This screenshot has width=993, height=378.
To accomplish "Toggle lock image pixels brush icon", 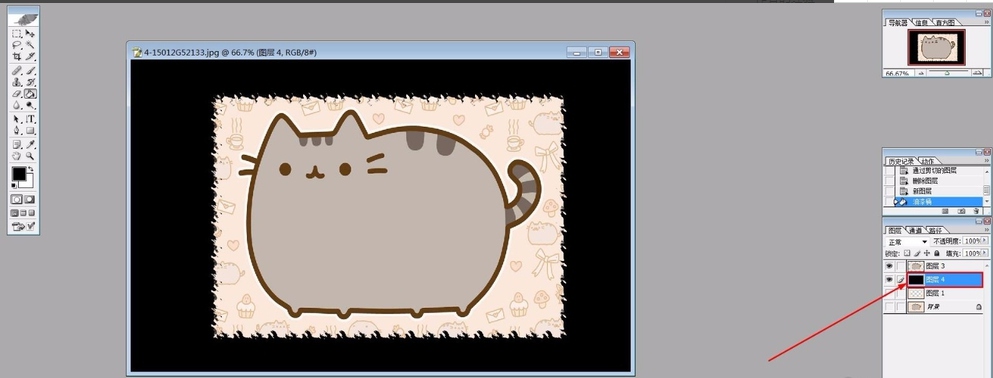I will 917,253.
